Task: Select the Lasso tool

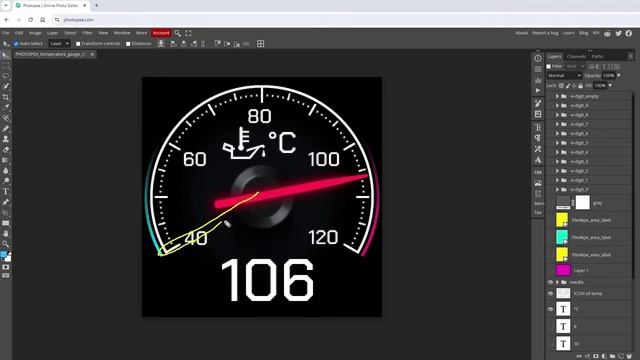Action: [6, 76]
